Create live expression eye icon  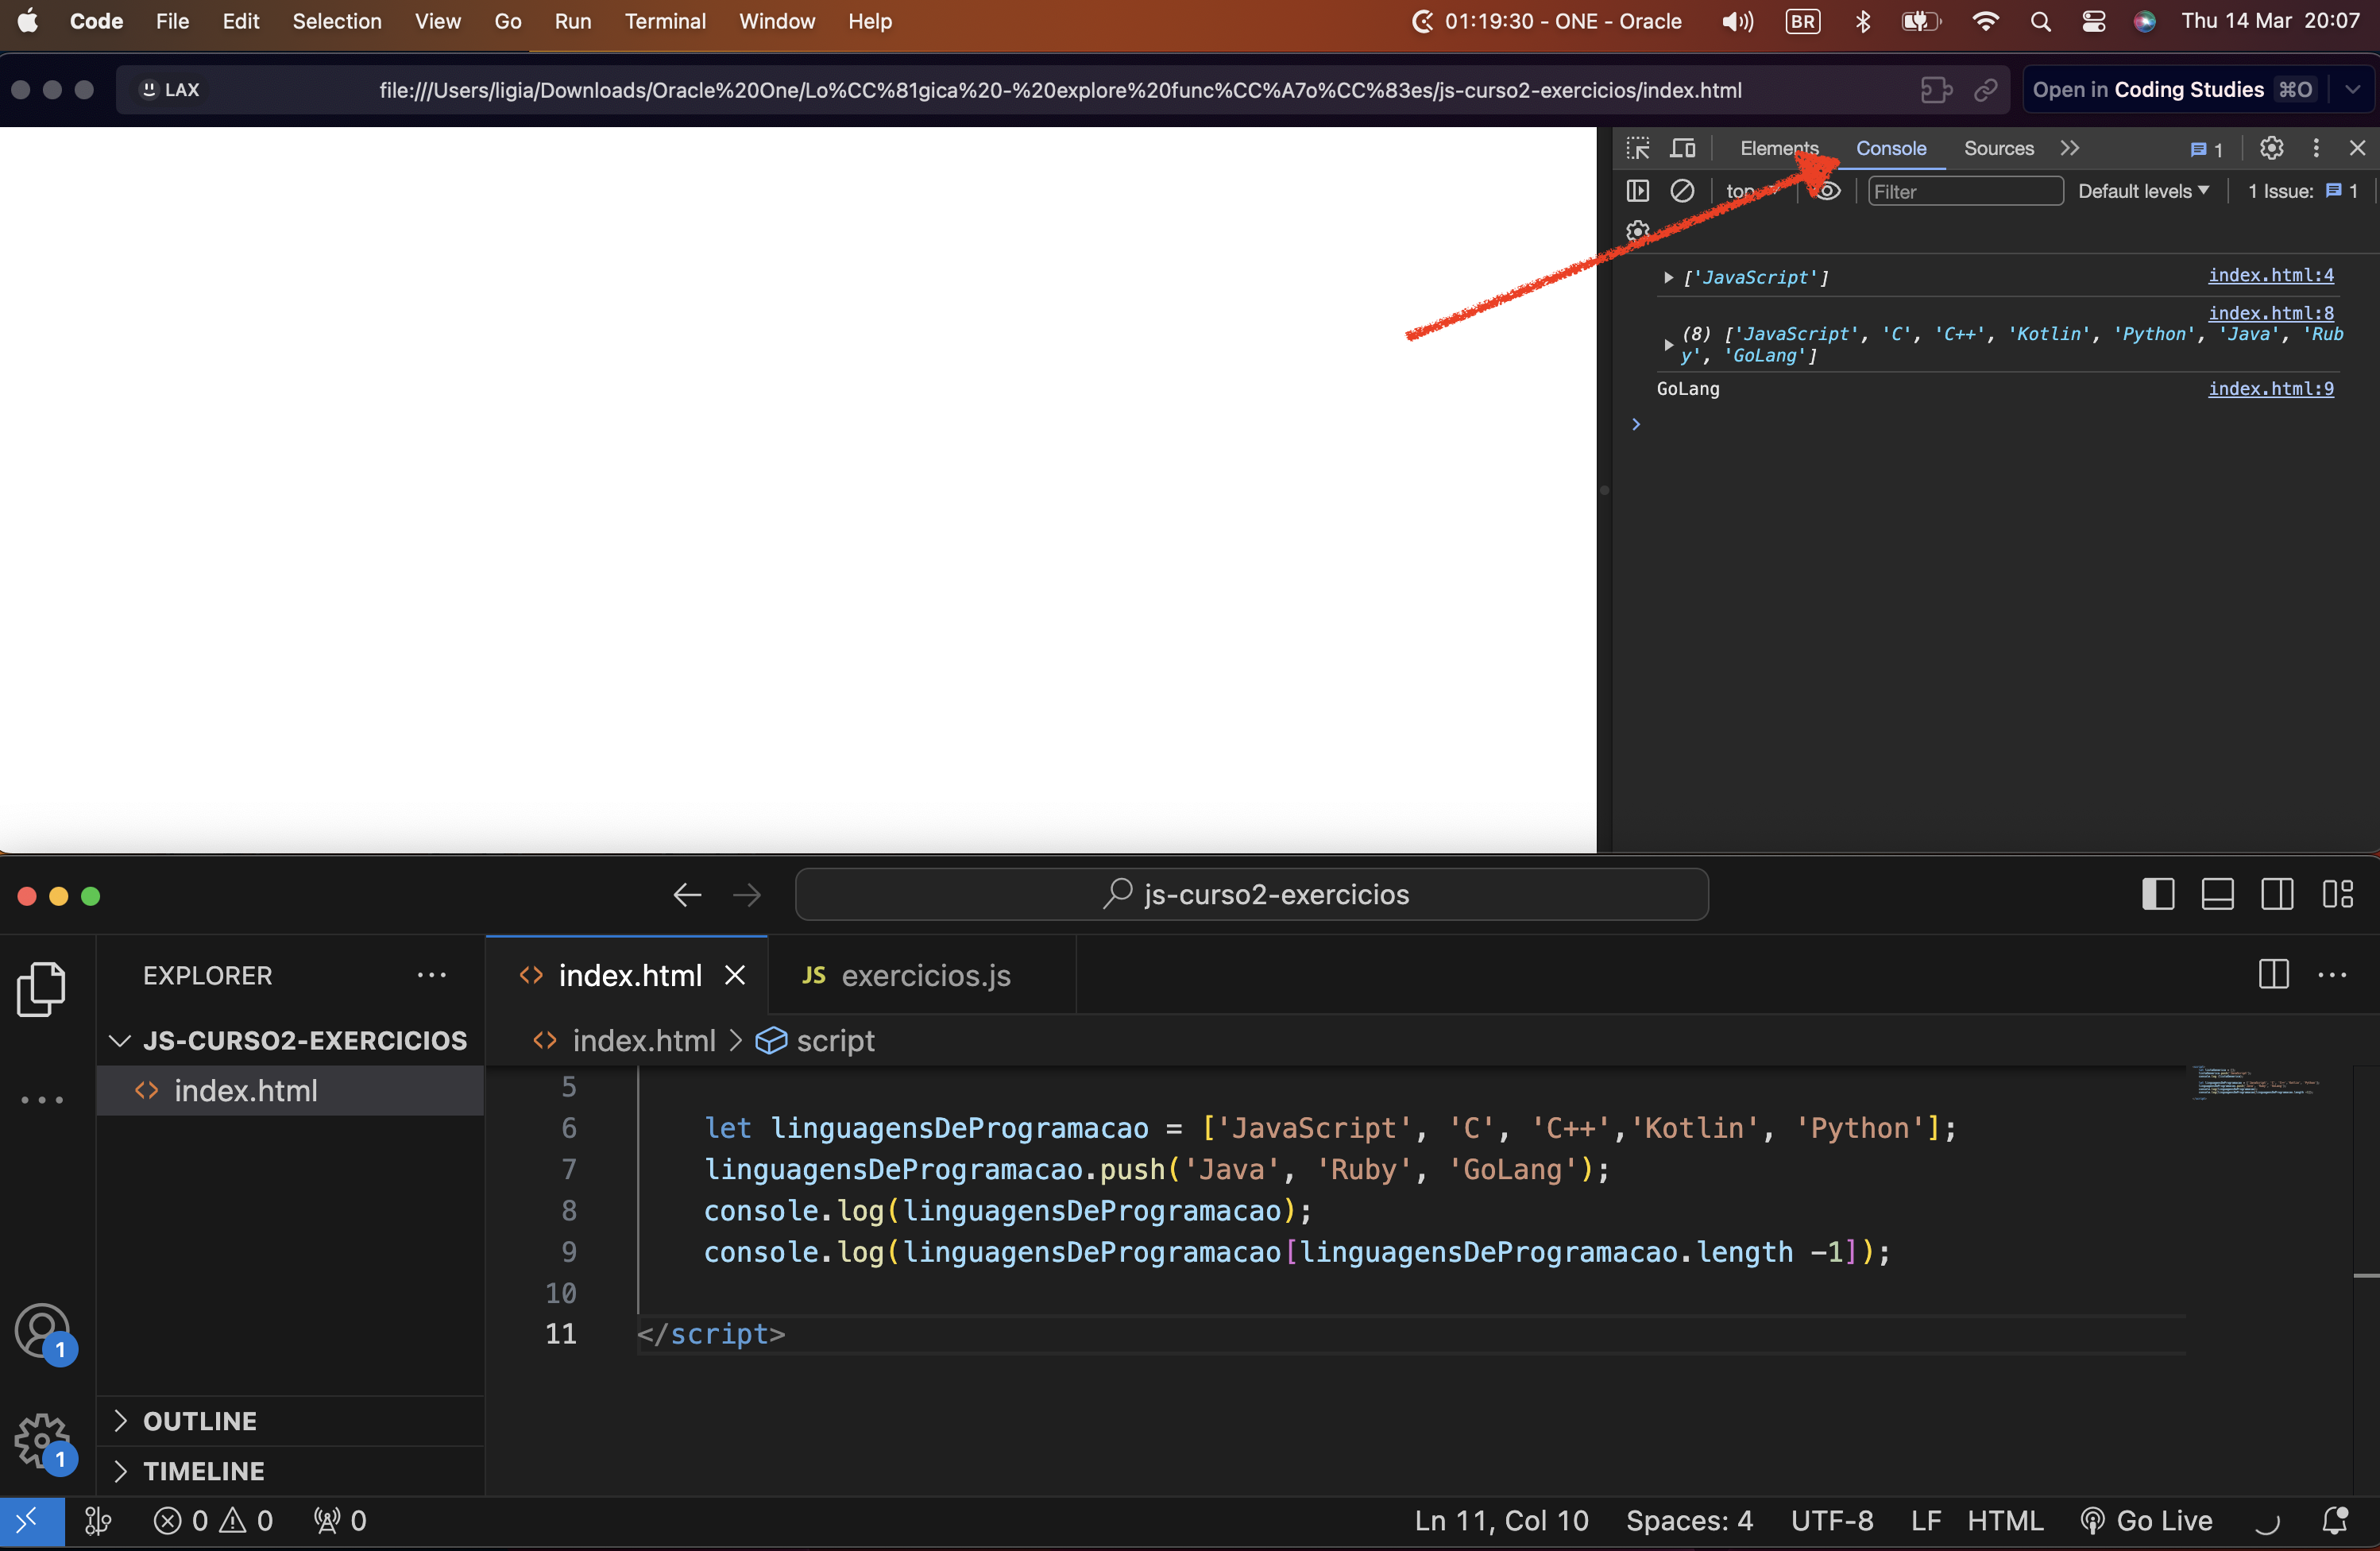pos(1827,190)
